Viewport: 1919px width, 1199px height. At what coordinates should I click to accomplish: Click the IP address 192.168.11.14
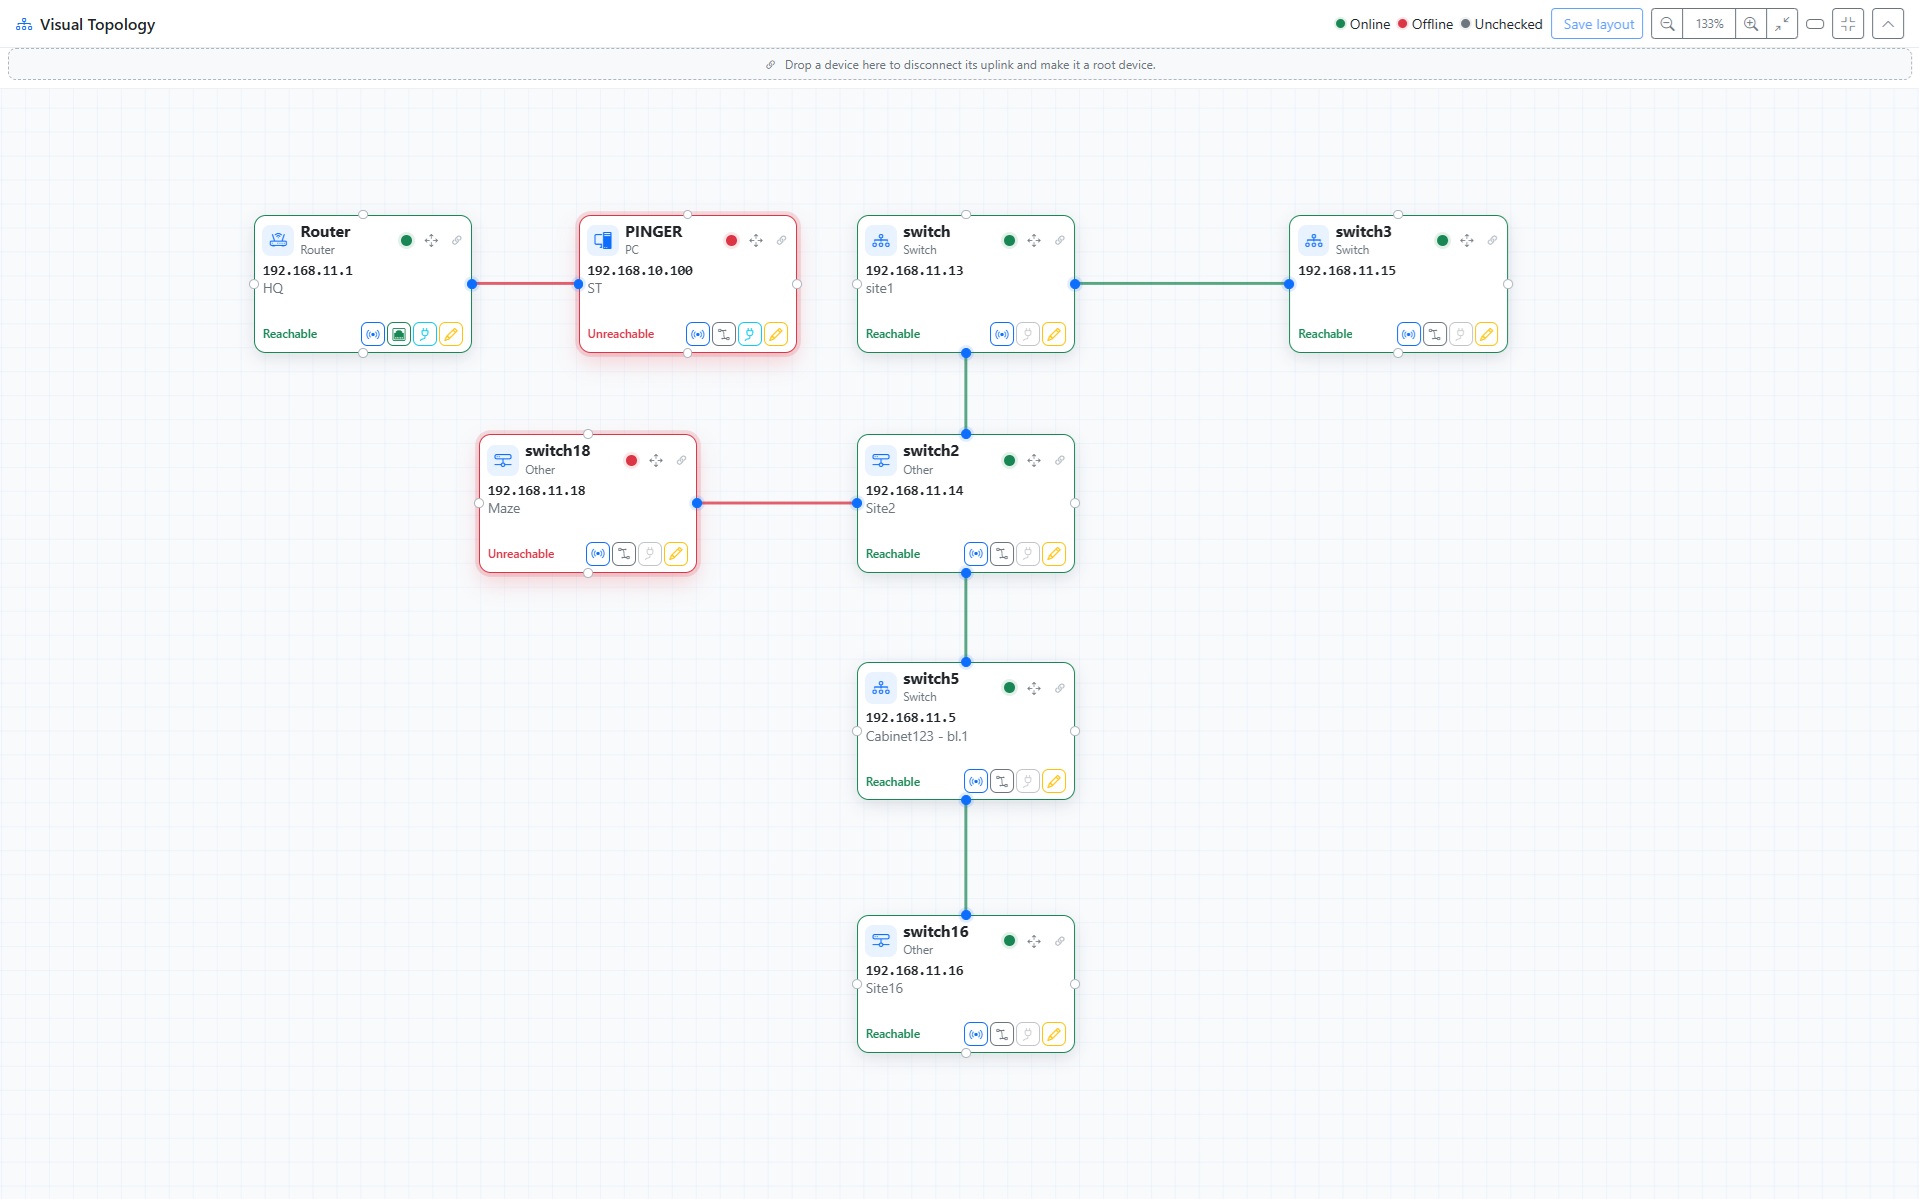[x=914, y=490]
